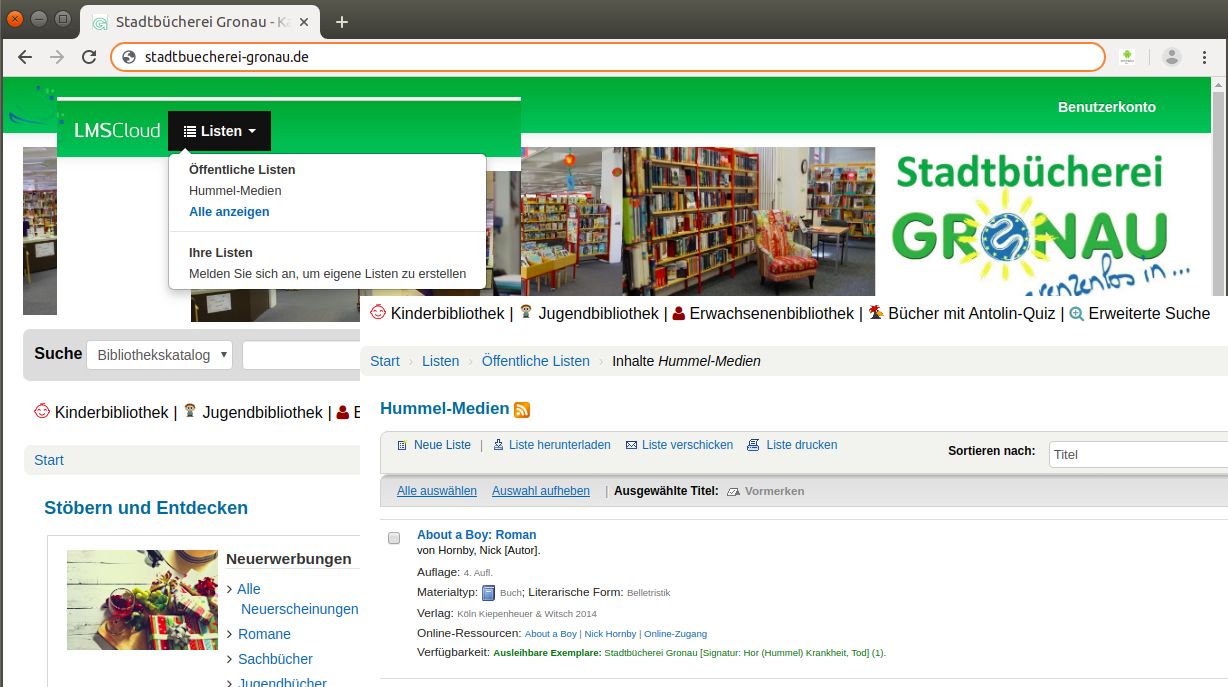Image resolution: width=1228 pixels, height=687 pixels.
Task: Click the Neue Liste page icon
Action: point(402,445)
